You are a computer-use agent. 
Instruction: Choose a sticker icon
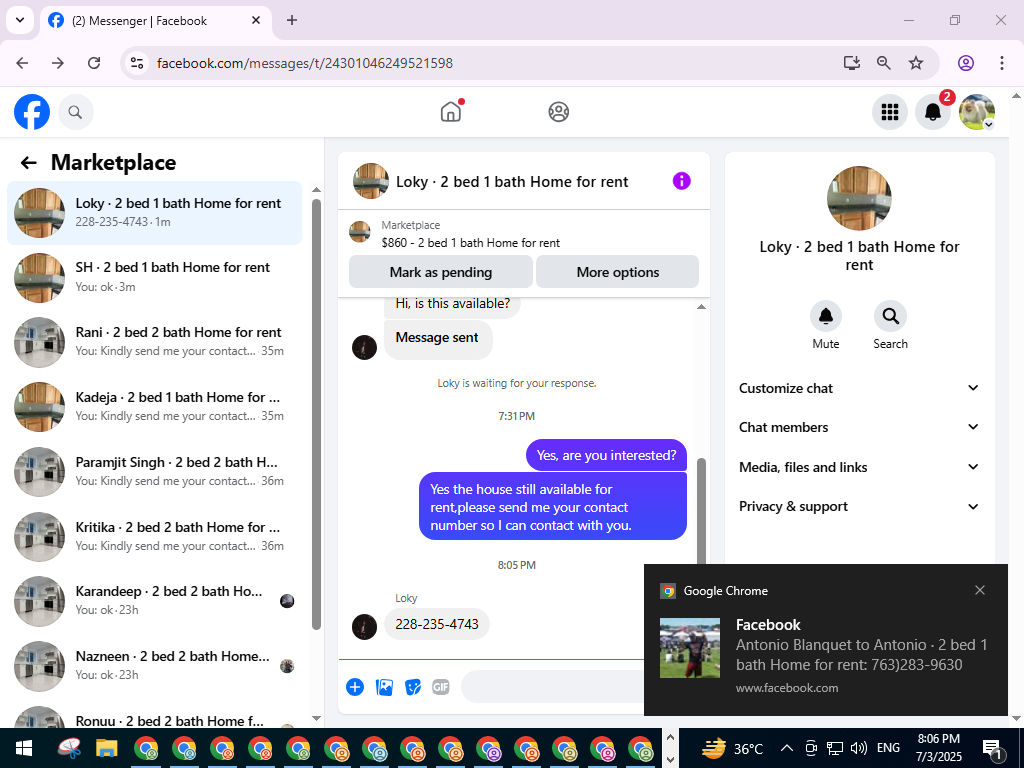click(413, 687)
